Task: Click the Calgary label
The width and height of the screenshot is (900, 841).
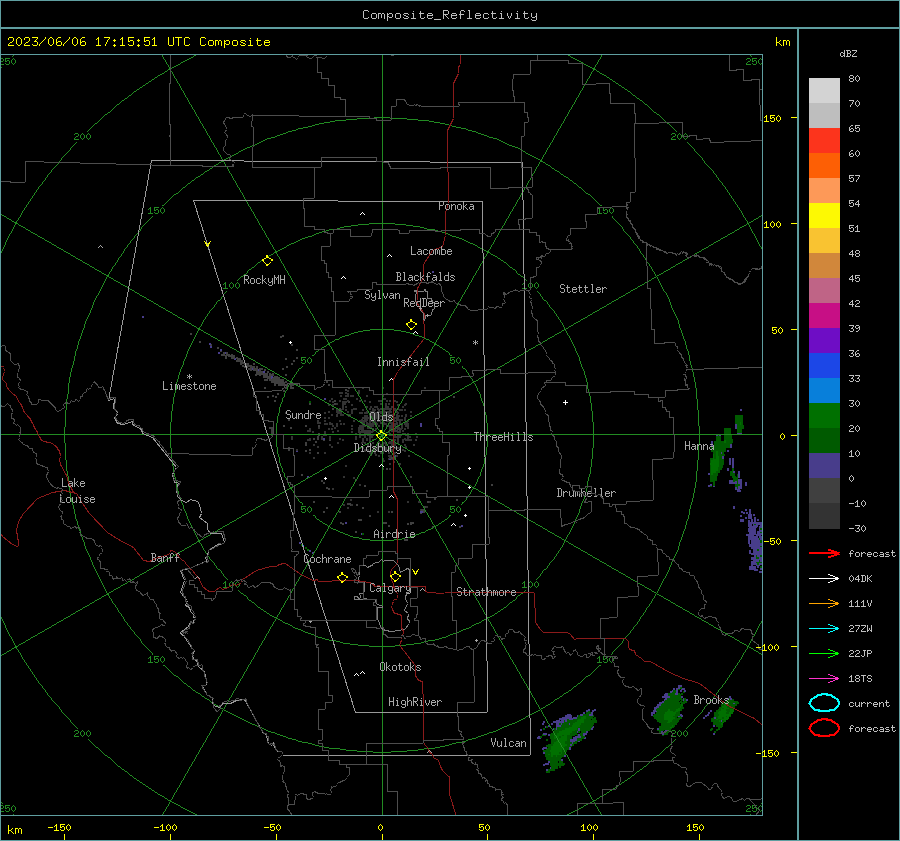Action: [390, 588]
